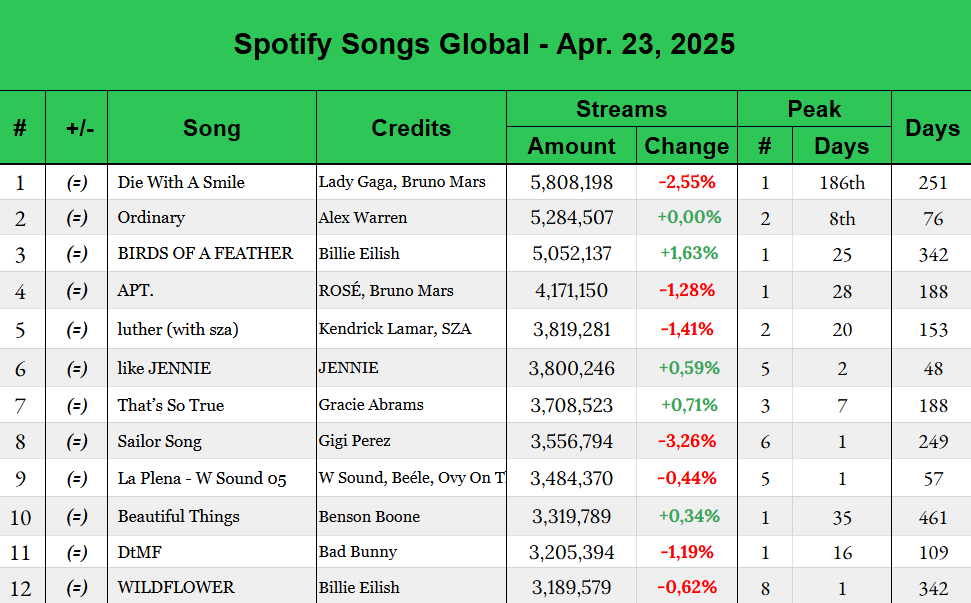Click the "BIRDS OF A FEATHER" song cell
This screenshot has height=603, width=971.
click(x=205, y=253)
